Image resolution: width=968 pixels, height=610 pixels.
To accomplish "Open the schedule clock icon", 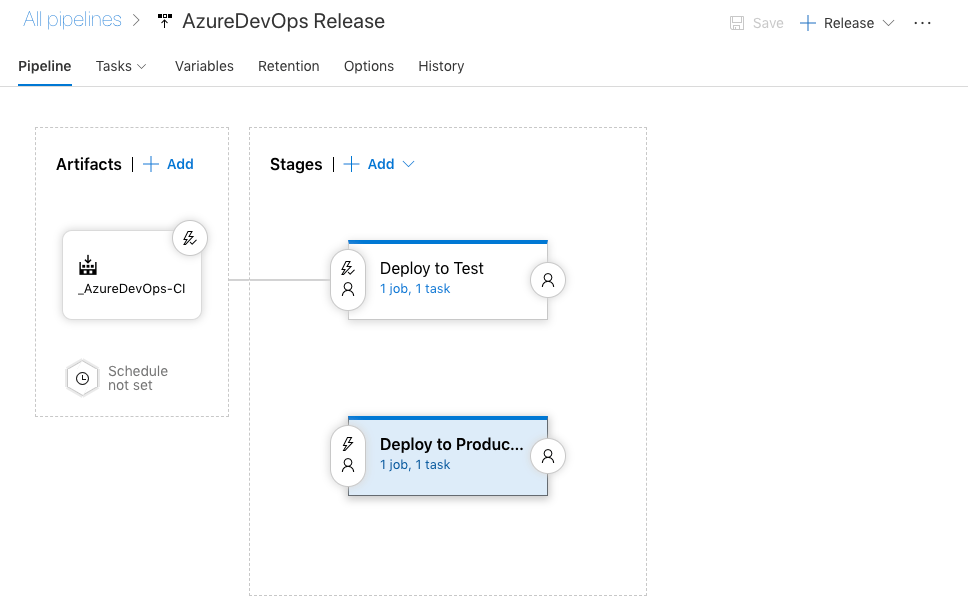I will (82, 378).
